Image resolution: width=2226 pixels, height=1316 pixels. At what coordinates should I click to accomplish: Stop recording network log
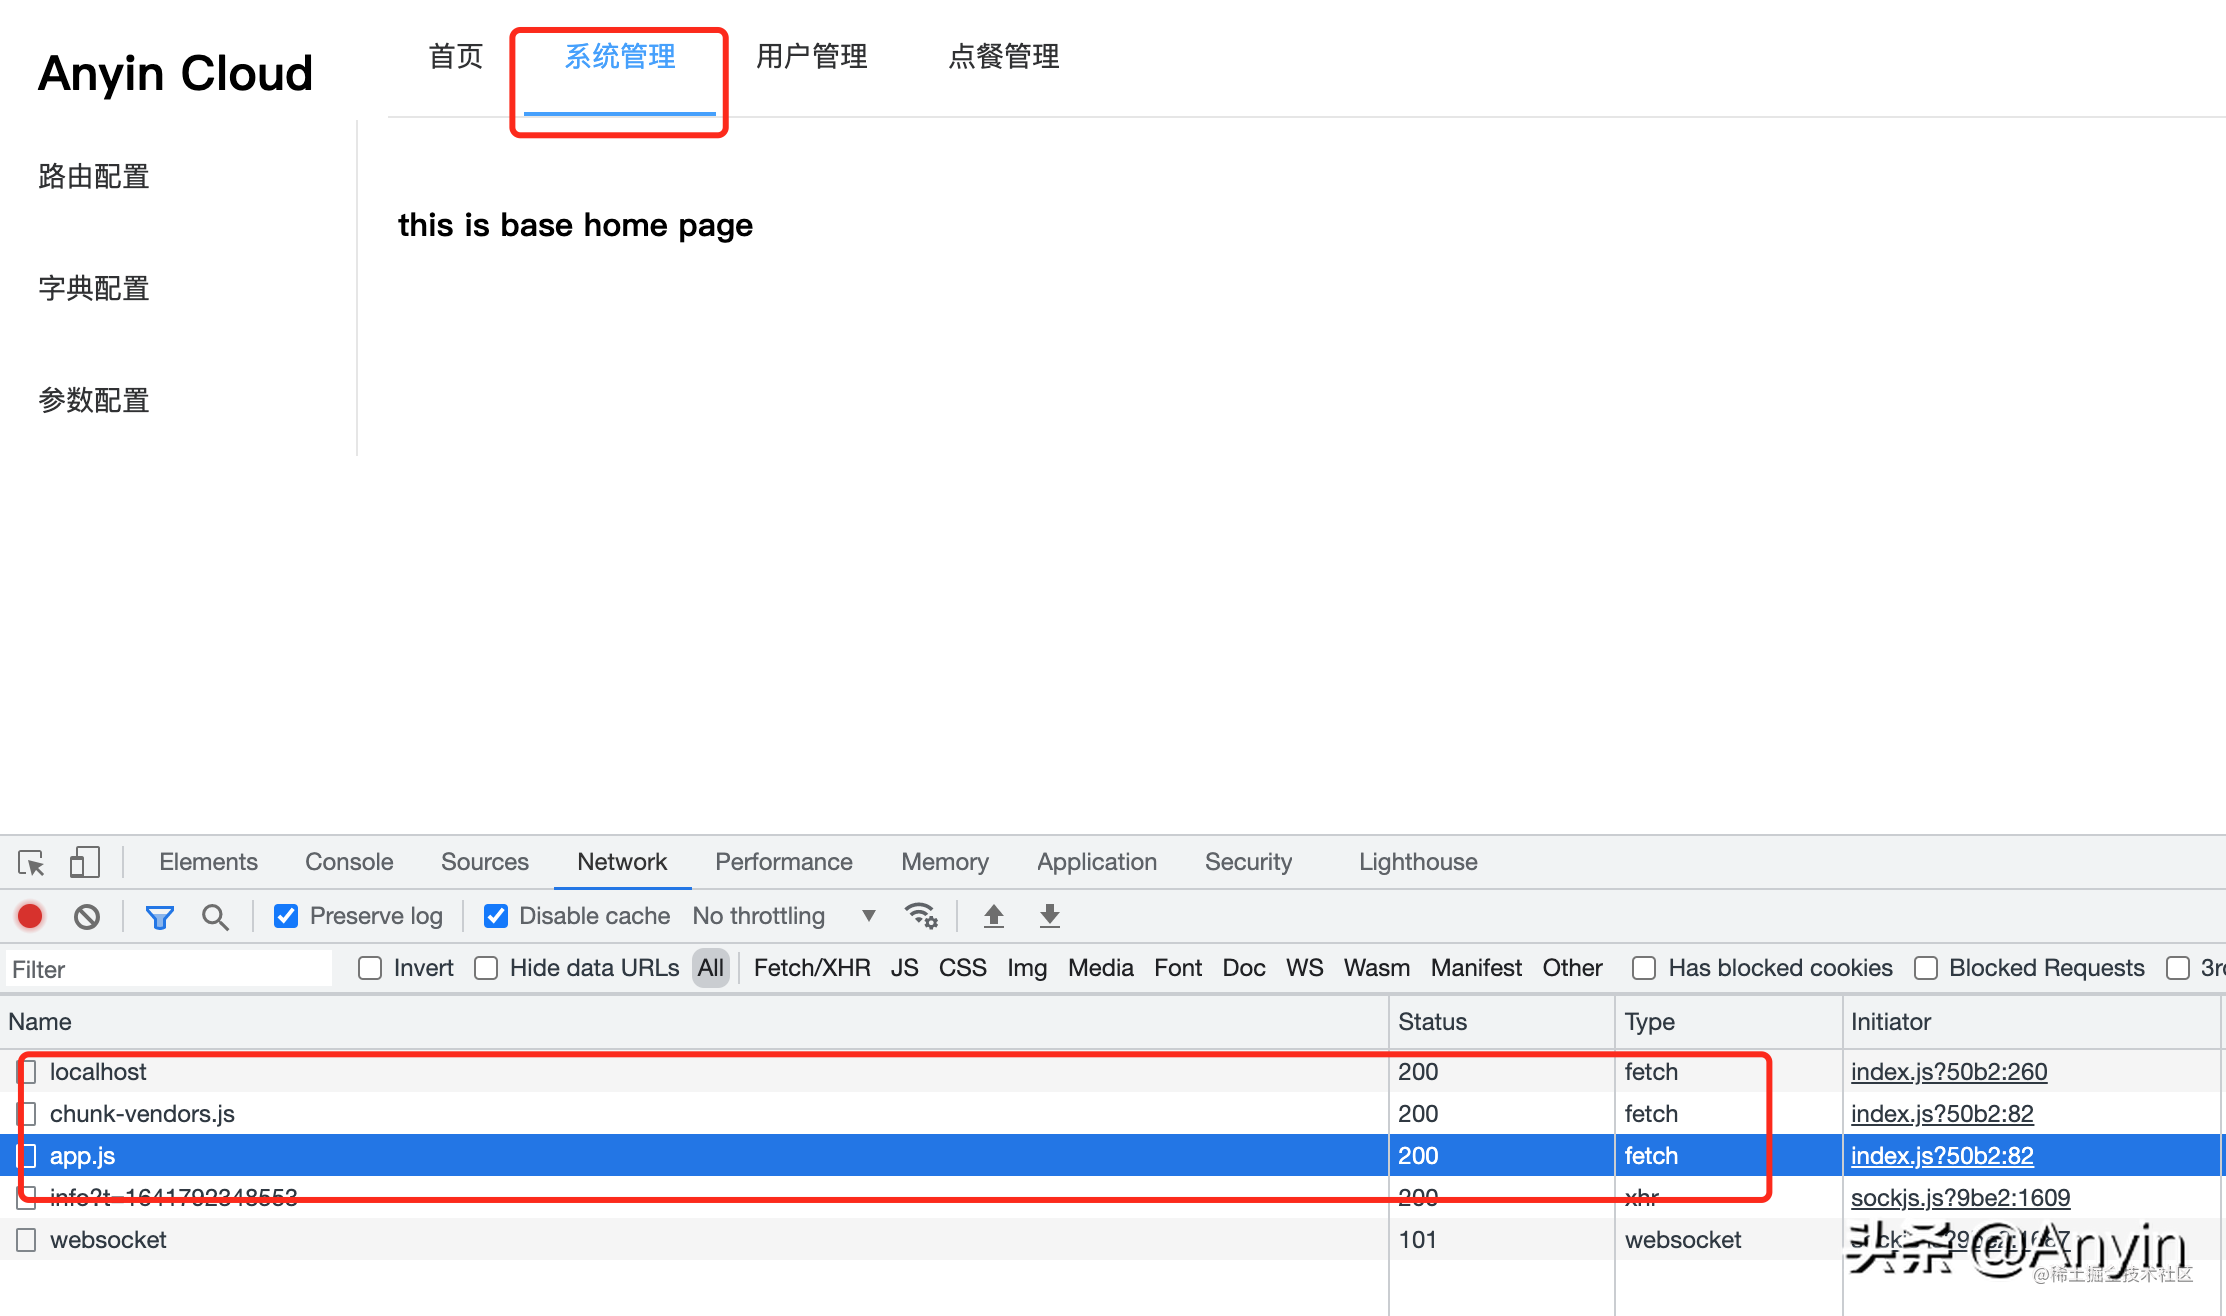click(30, 916)
